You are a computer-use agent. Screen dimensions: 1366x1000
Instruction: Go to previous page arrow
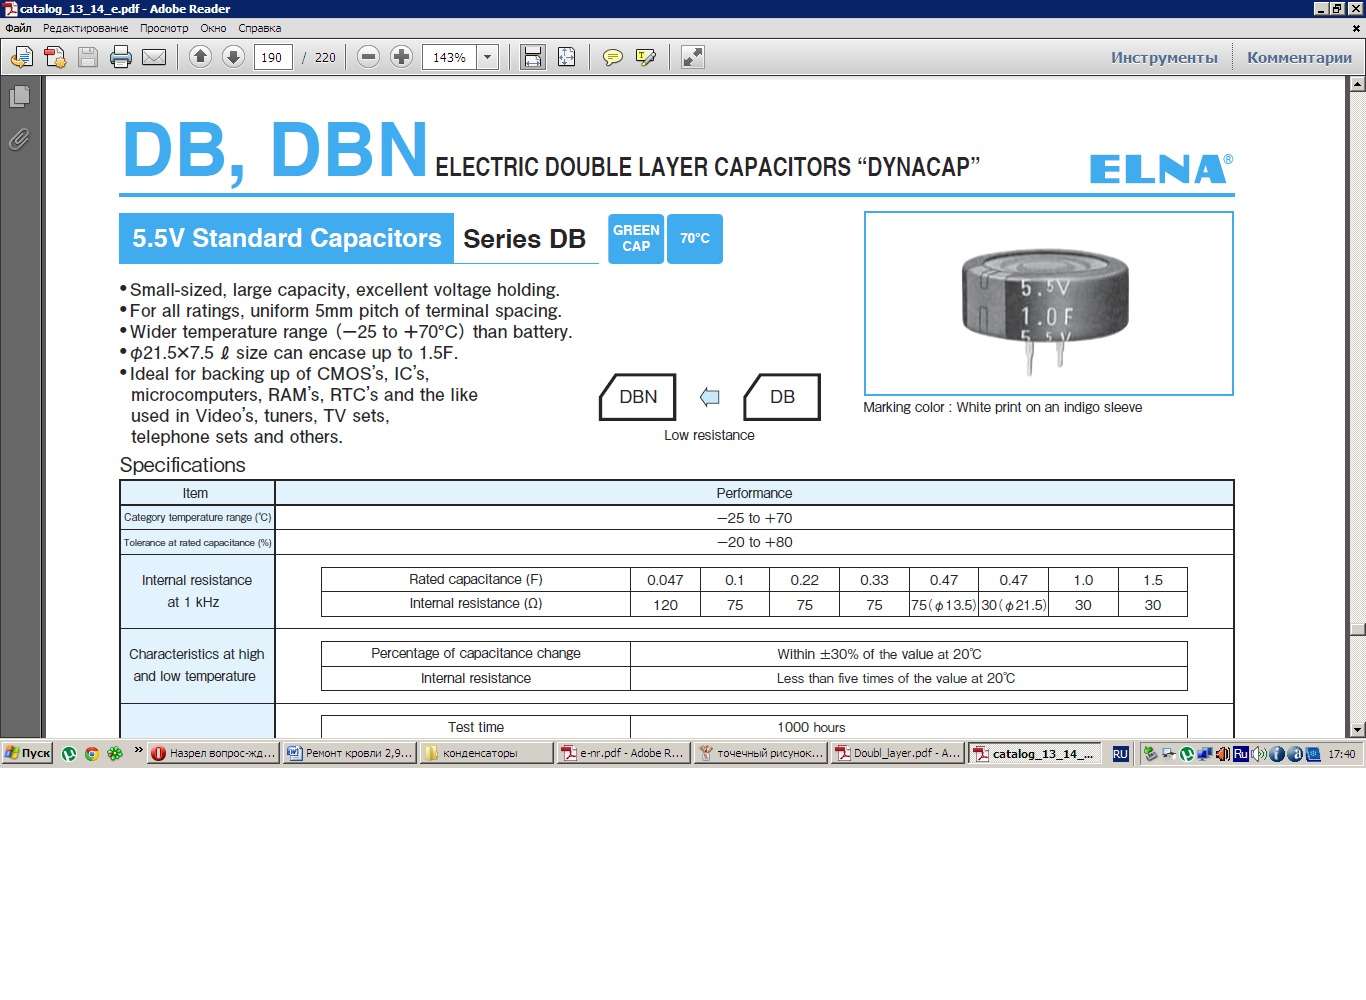click(200, 57)
